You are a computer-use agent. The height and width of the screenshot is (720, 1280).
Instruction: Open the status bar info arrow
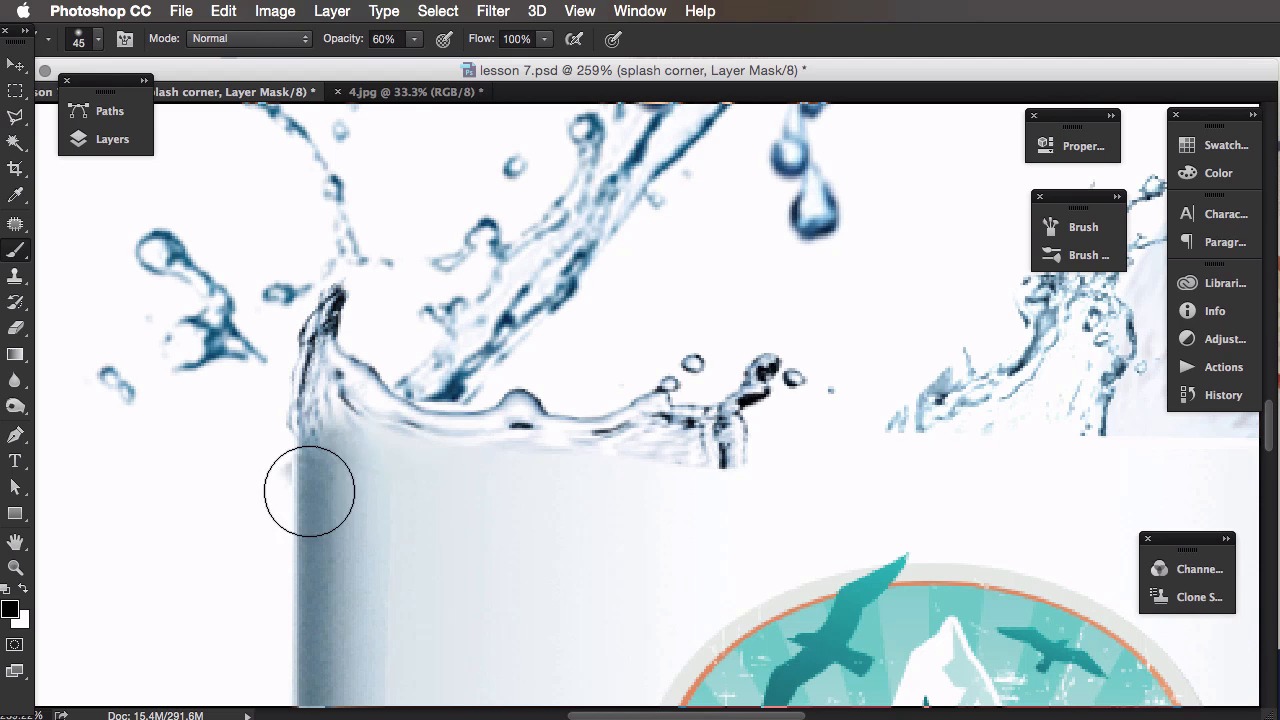(248, 715)
